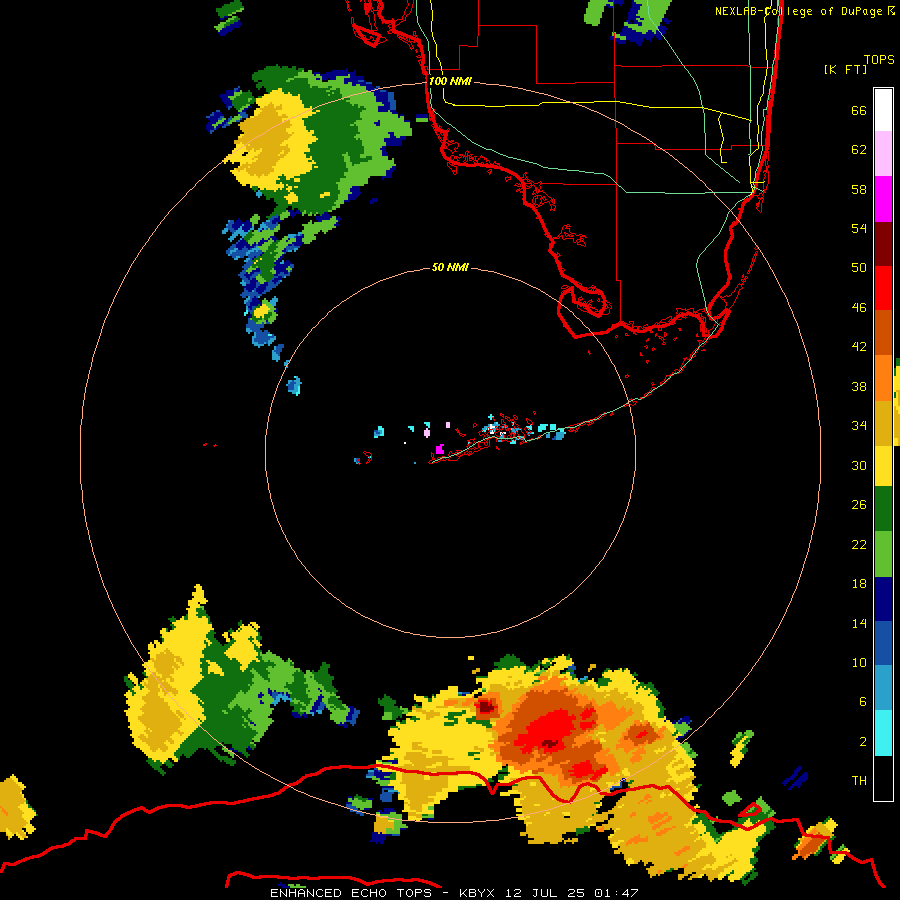900x900 pixels.
Task: Click the "46" legend value
Action: (x=859, y=308)
